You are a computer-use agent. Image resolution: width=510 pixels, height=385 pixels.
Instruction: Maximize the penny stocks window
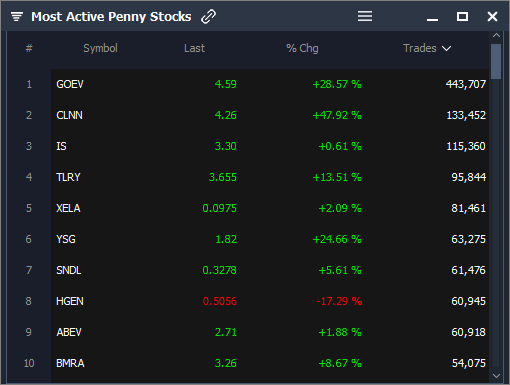462,16
